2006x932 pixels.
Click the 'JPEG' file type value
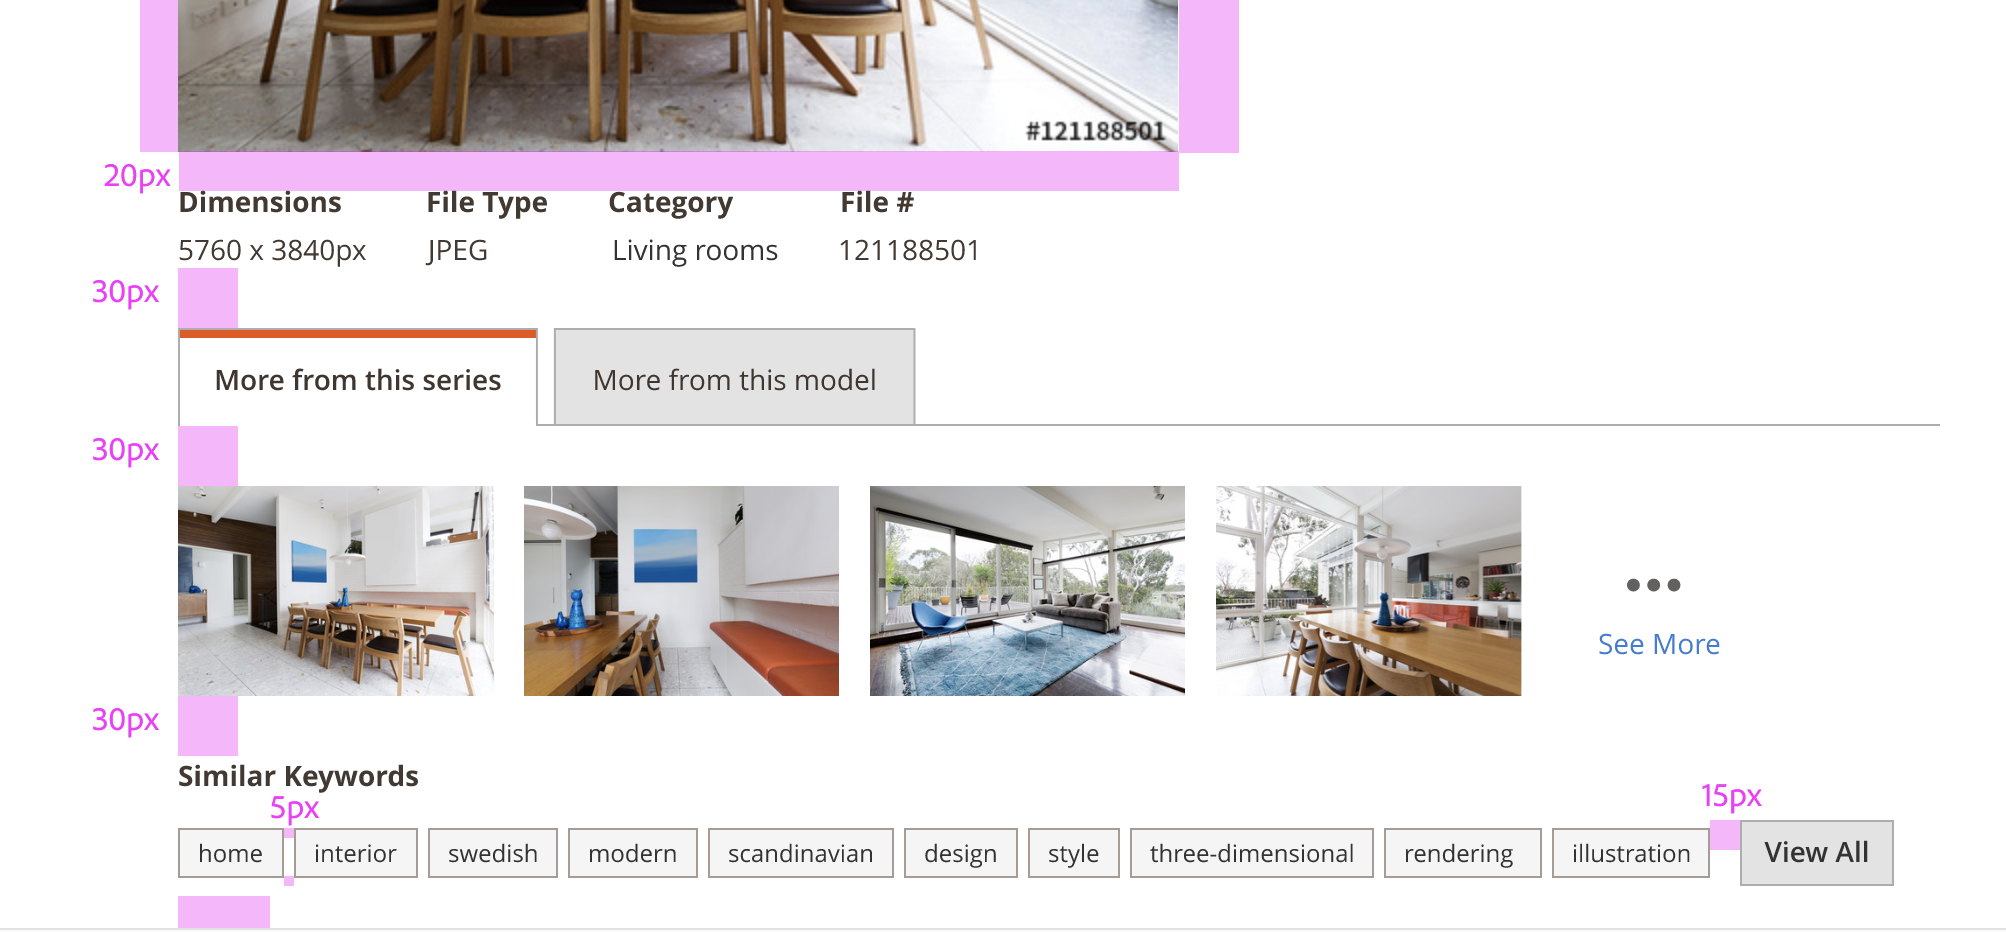457,250
